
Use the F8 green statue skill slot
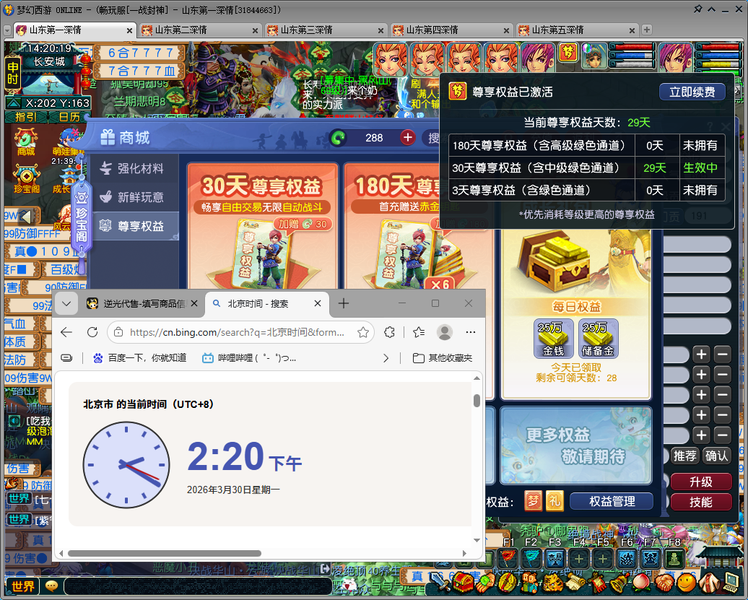coord(675,558)
